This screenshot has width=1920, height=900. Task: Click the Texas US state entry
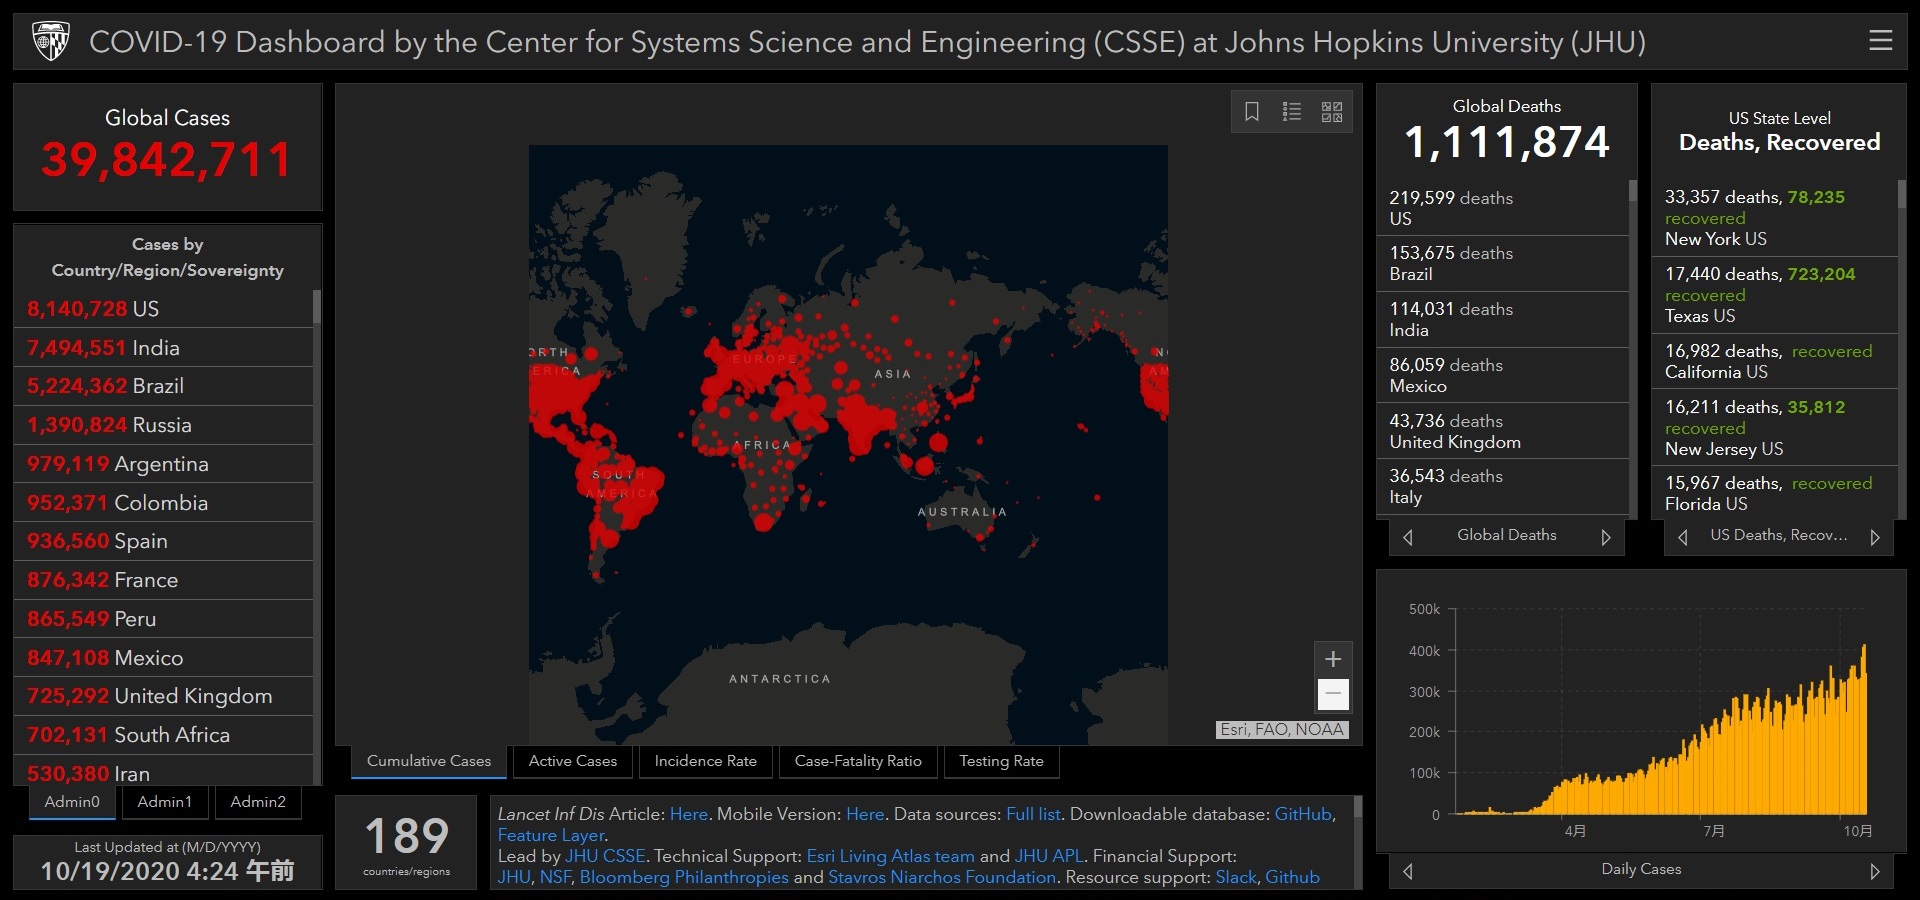(1775, 295)
